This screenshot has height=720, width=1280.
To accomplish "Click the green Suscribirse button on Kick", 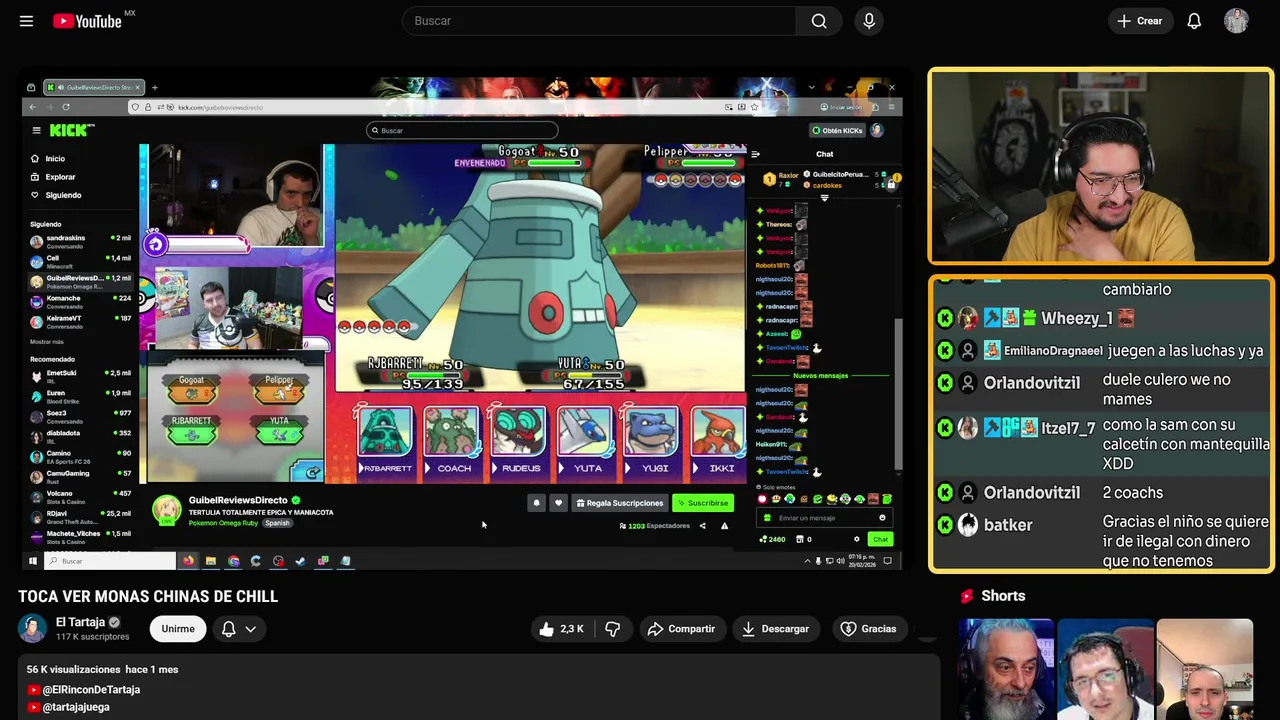I will pos(703,503).
